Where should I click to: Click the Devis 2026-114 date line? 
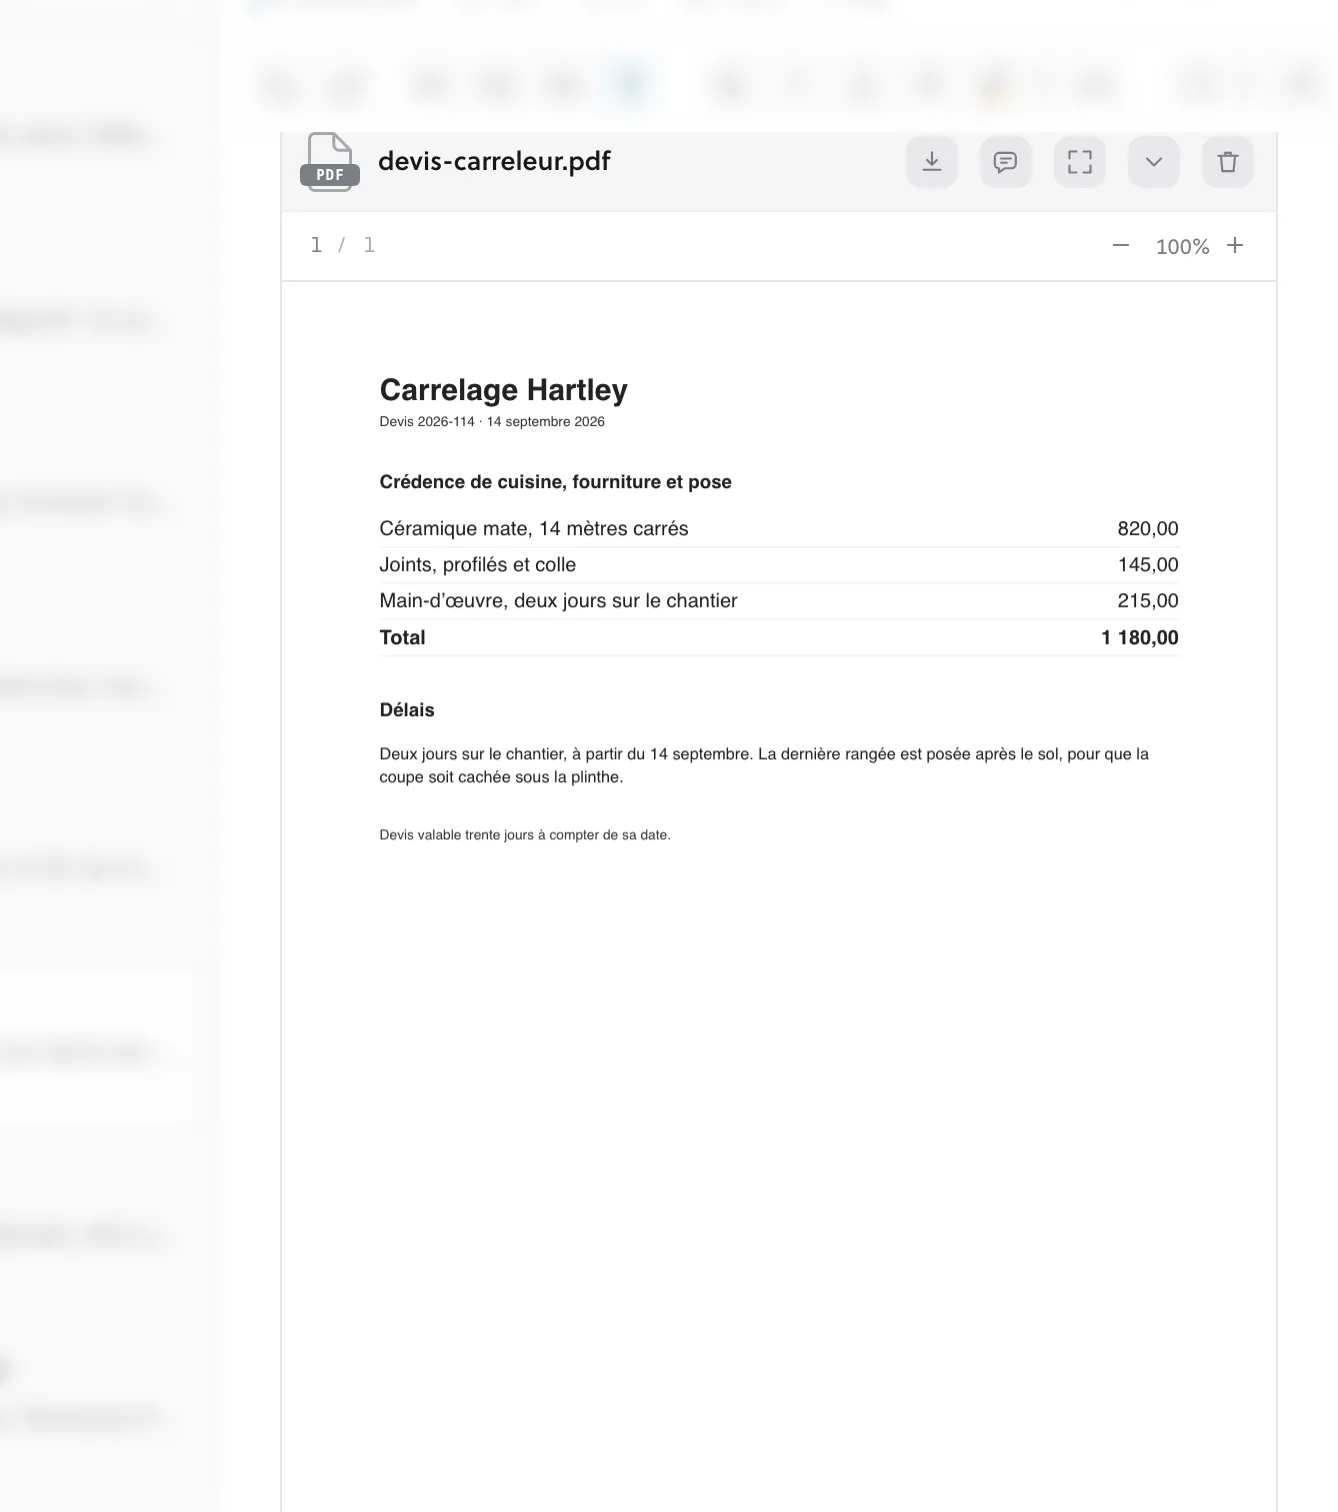tap(492, 422)
